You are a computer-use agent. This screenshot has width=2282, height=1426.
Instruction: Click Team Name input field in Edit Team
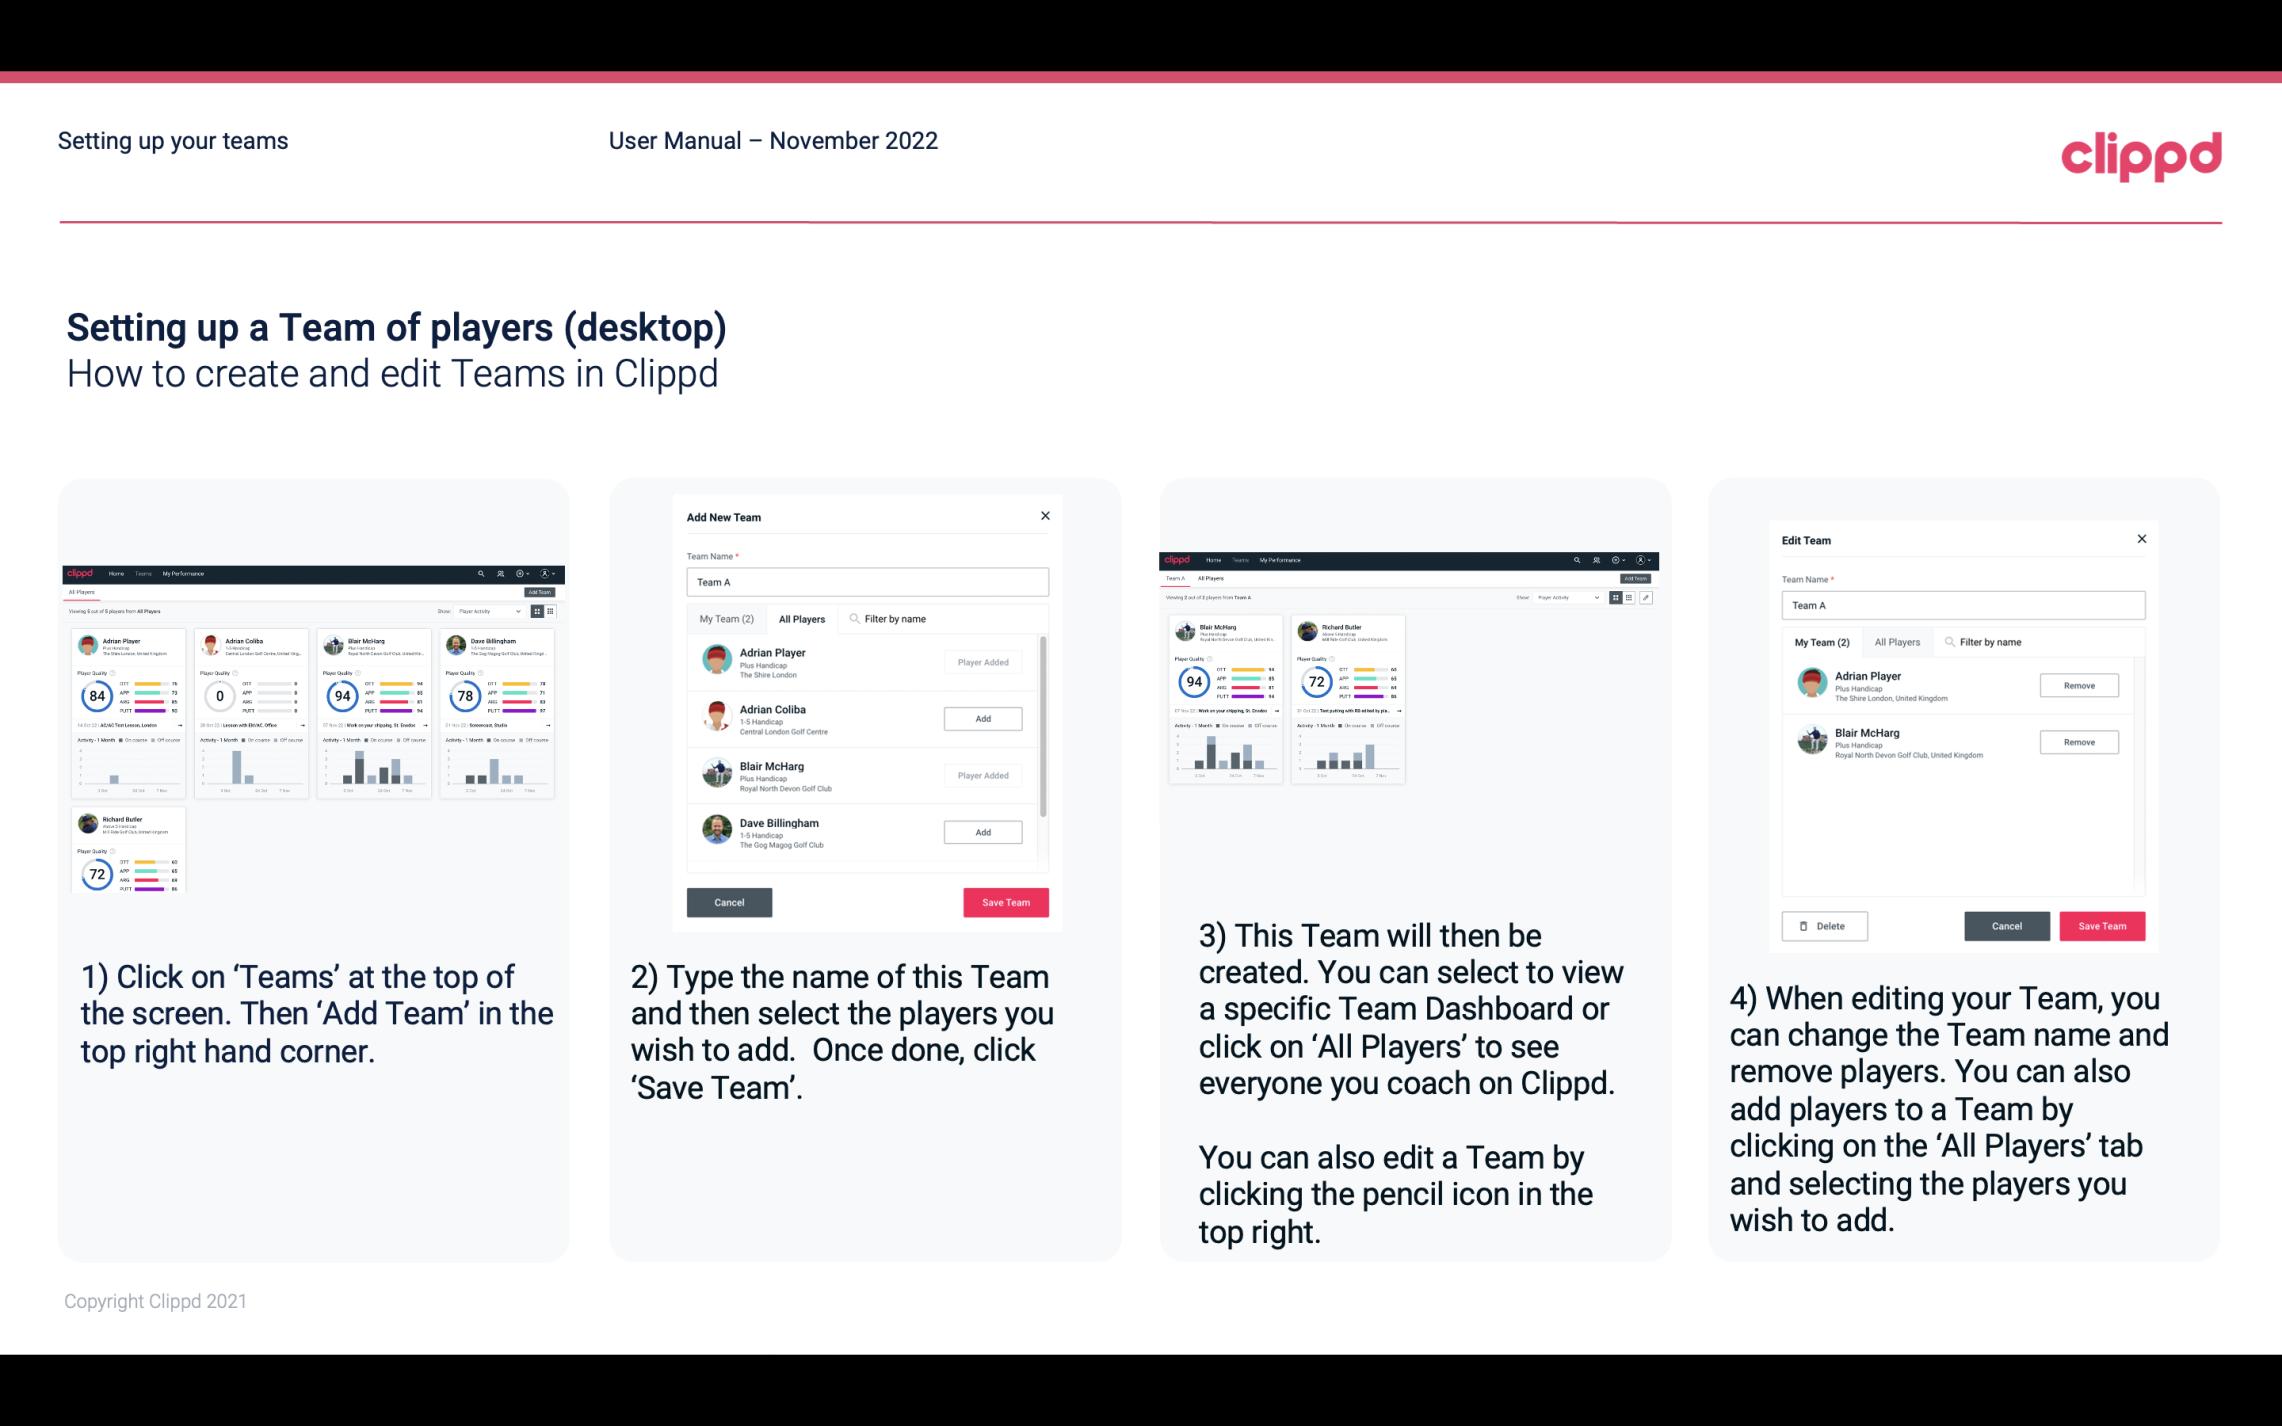(1963, 605)
